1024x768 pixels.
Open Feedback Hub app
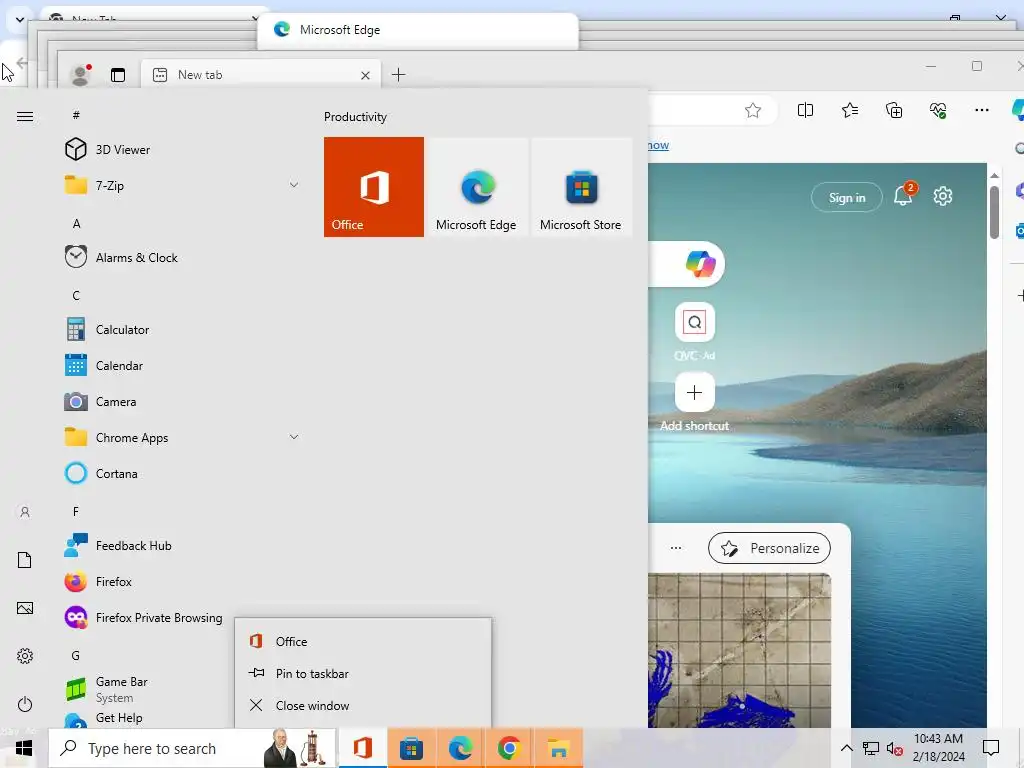coord(183,545)
